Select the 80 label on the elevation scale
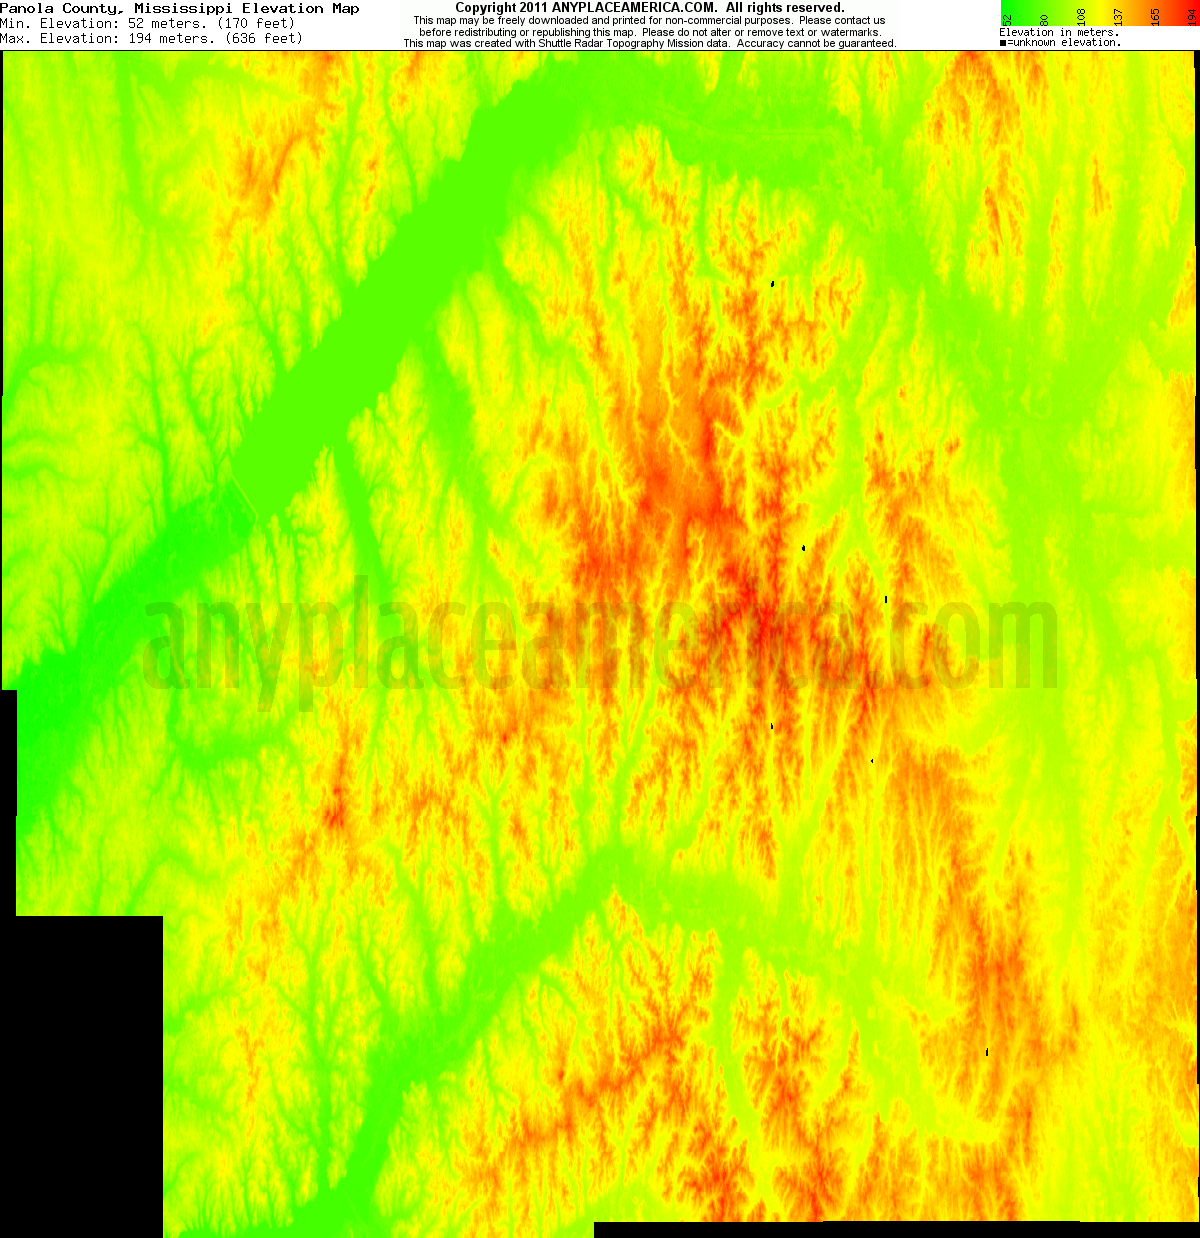 click(1044, 18)
